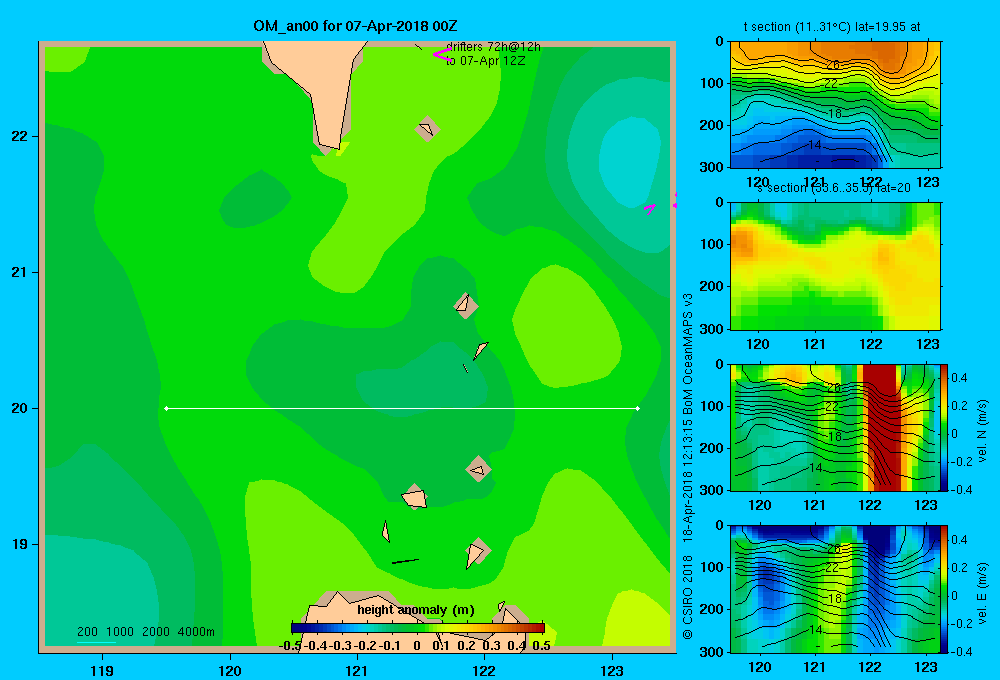Click the latitude '20' axis label on the main map

click(x=20, y=408)
